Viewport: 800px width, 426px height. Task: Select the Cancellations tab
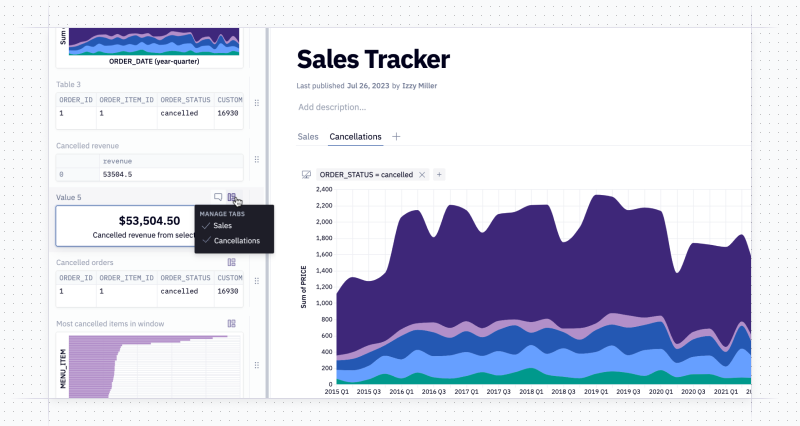(355, 137)
